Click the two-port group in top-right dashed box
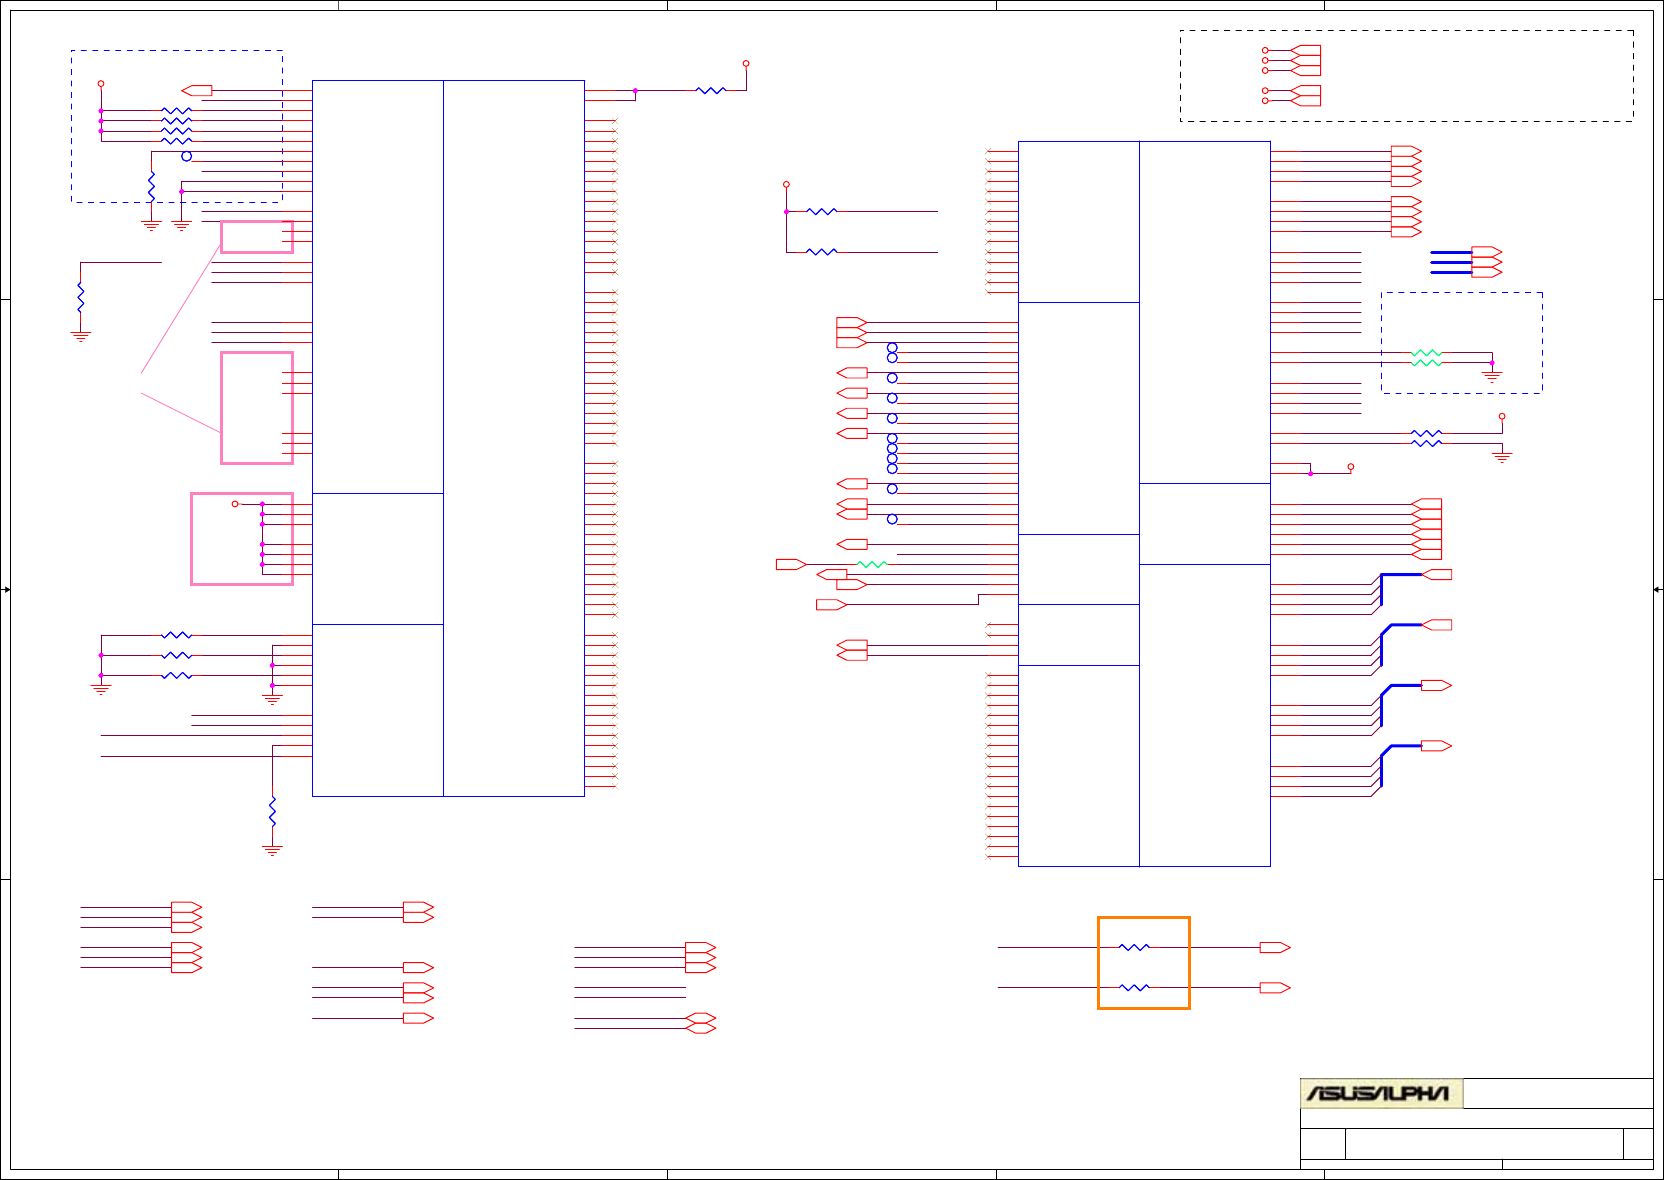1664x1180 pixels. pyautogui.click(x=1305, y=95)
